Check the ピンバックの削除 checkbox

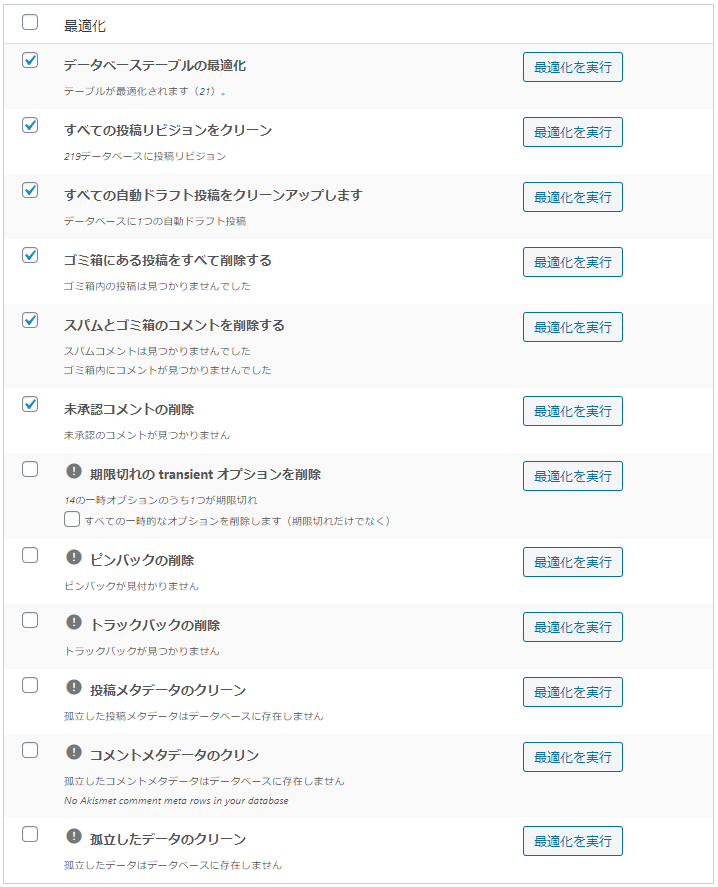pyautogui.click(x=30, y=555)
